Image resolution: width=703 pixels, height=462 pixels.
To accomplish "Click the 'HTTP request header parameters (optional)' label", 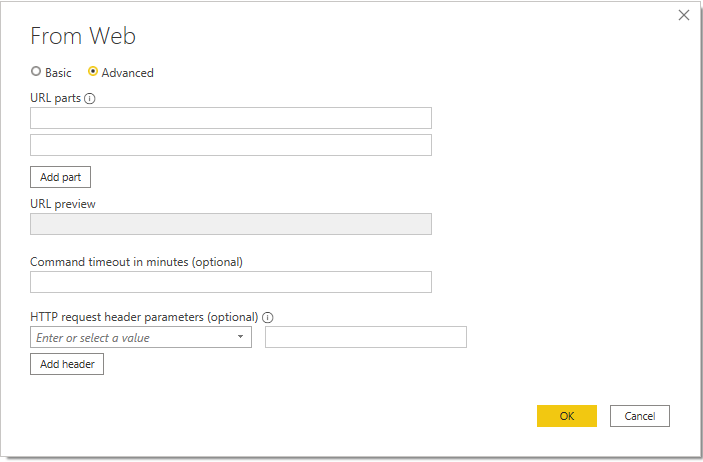I will pyautogui.click(x=144, y=317).
